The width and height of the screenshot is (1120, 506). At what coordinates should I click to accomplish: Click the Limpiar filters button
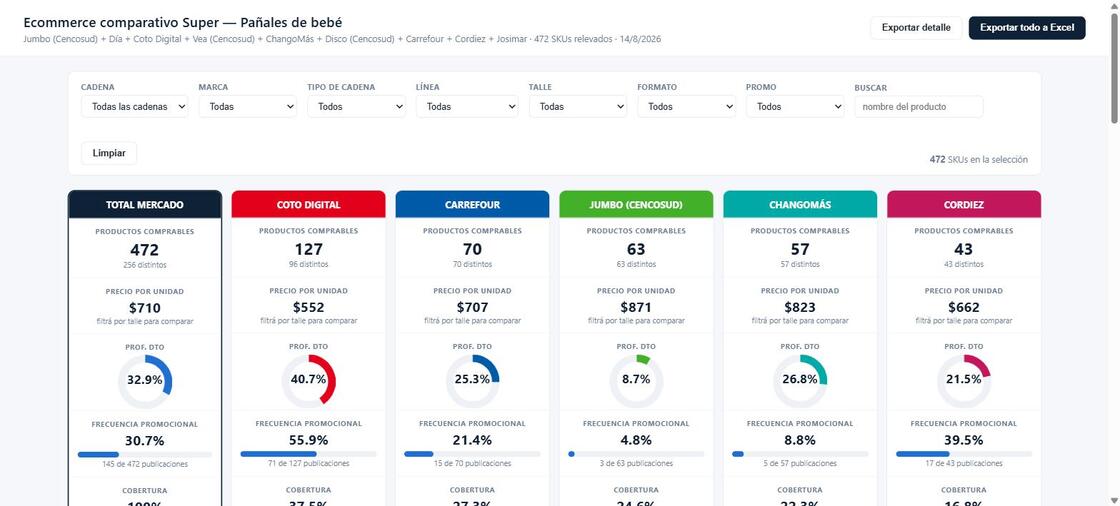[109, 153]
